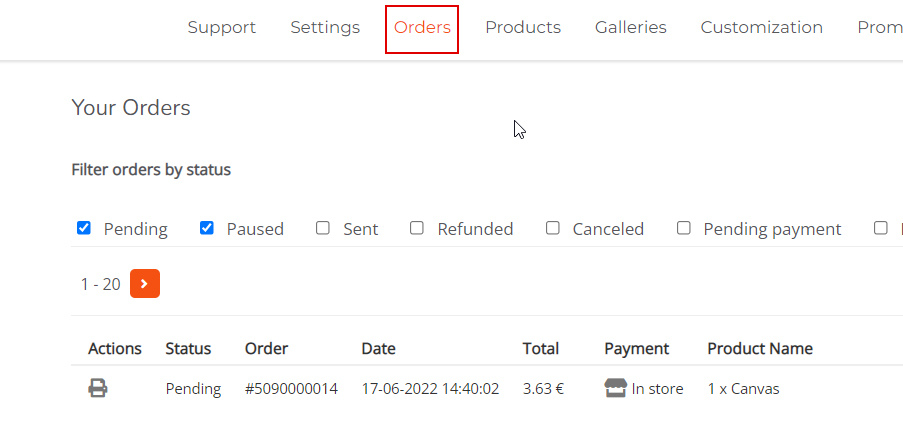903x442 pixels.
Task: Click the In store payment icon
Action: pos(615,388)
